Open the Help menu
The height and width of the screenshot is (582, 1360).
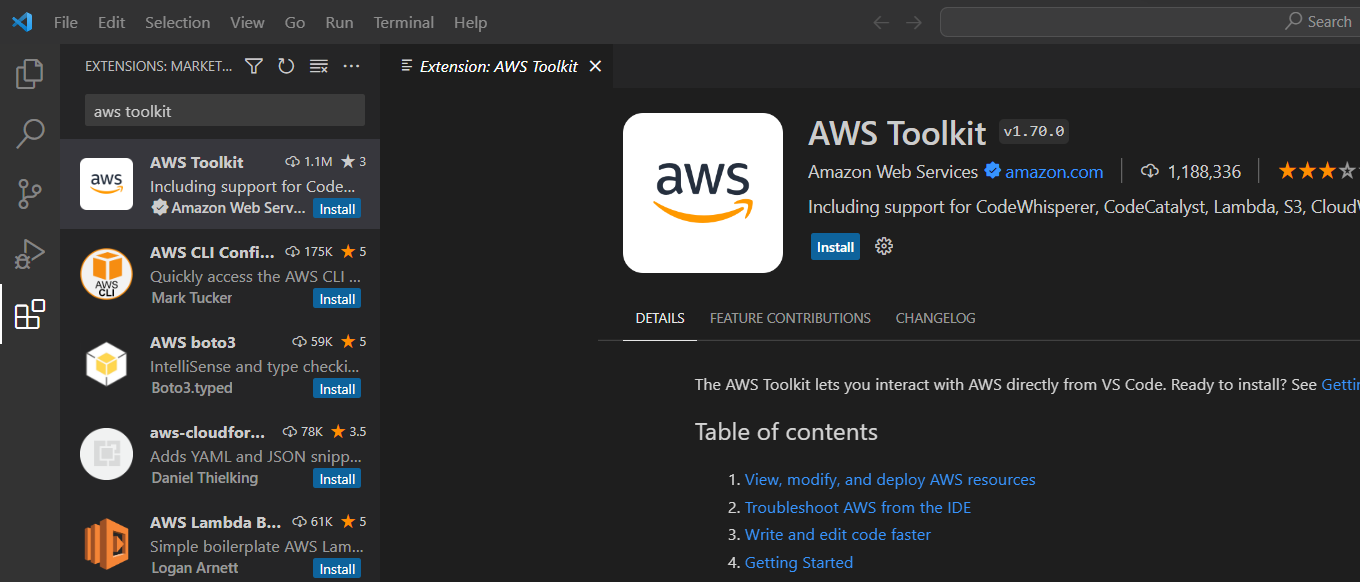click(x=470, y=22)
